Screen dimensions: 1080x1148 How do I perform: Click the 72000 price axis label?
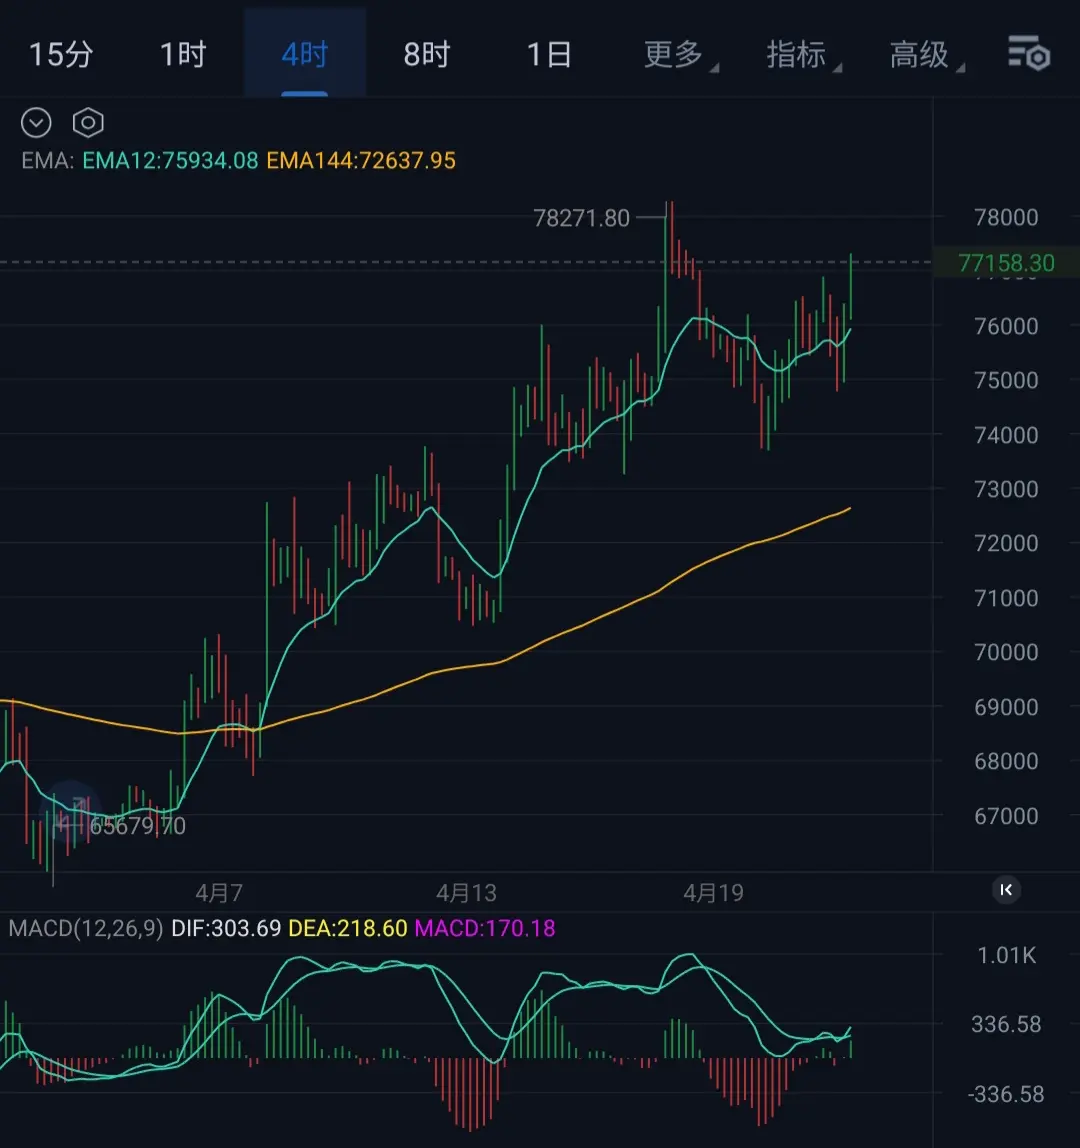[1006, 543]
